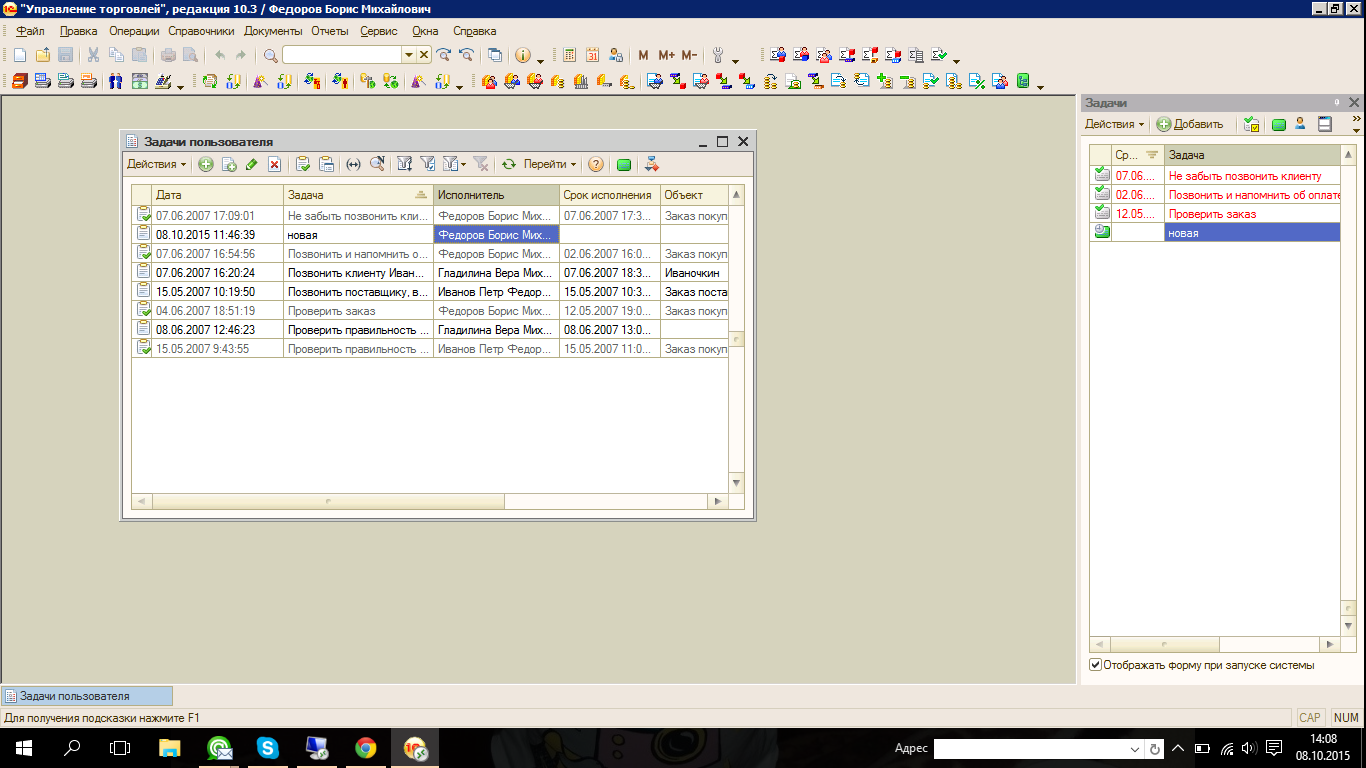Click the completed-tasks checkmark toggle in Задачи panel

point(1251,124)
